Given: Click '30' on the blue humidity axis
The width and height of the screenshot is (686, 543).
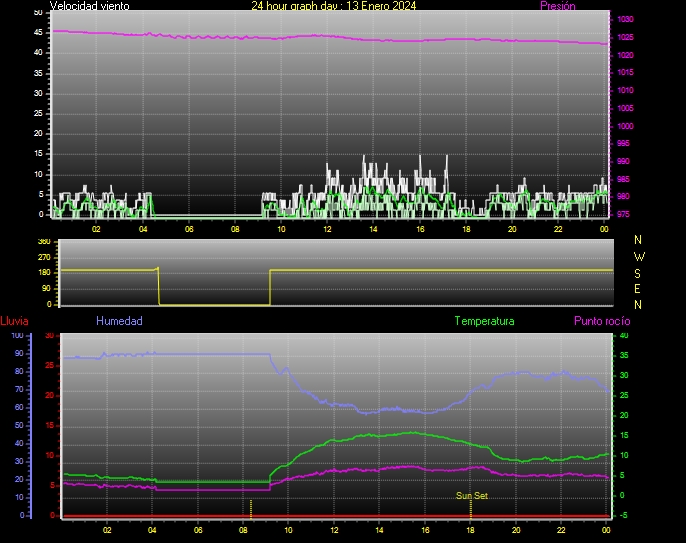Looking at the screenshot, I should tap(19, 461).
